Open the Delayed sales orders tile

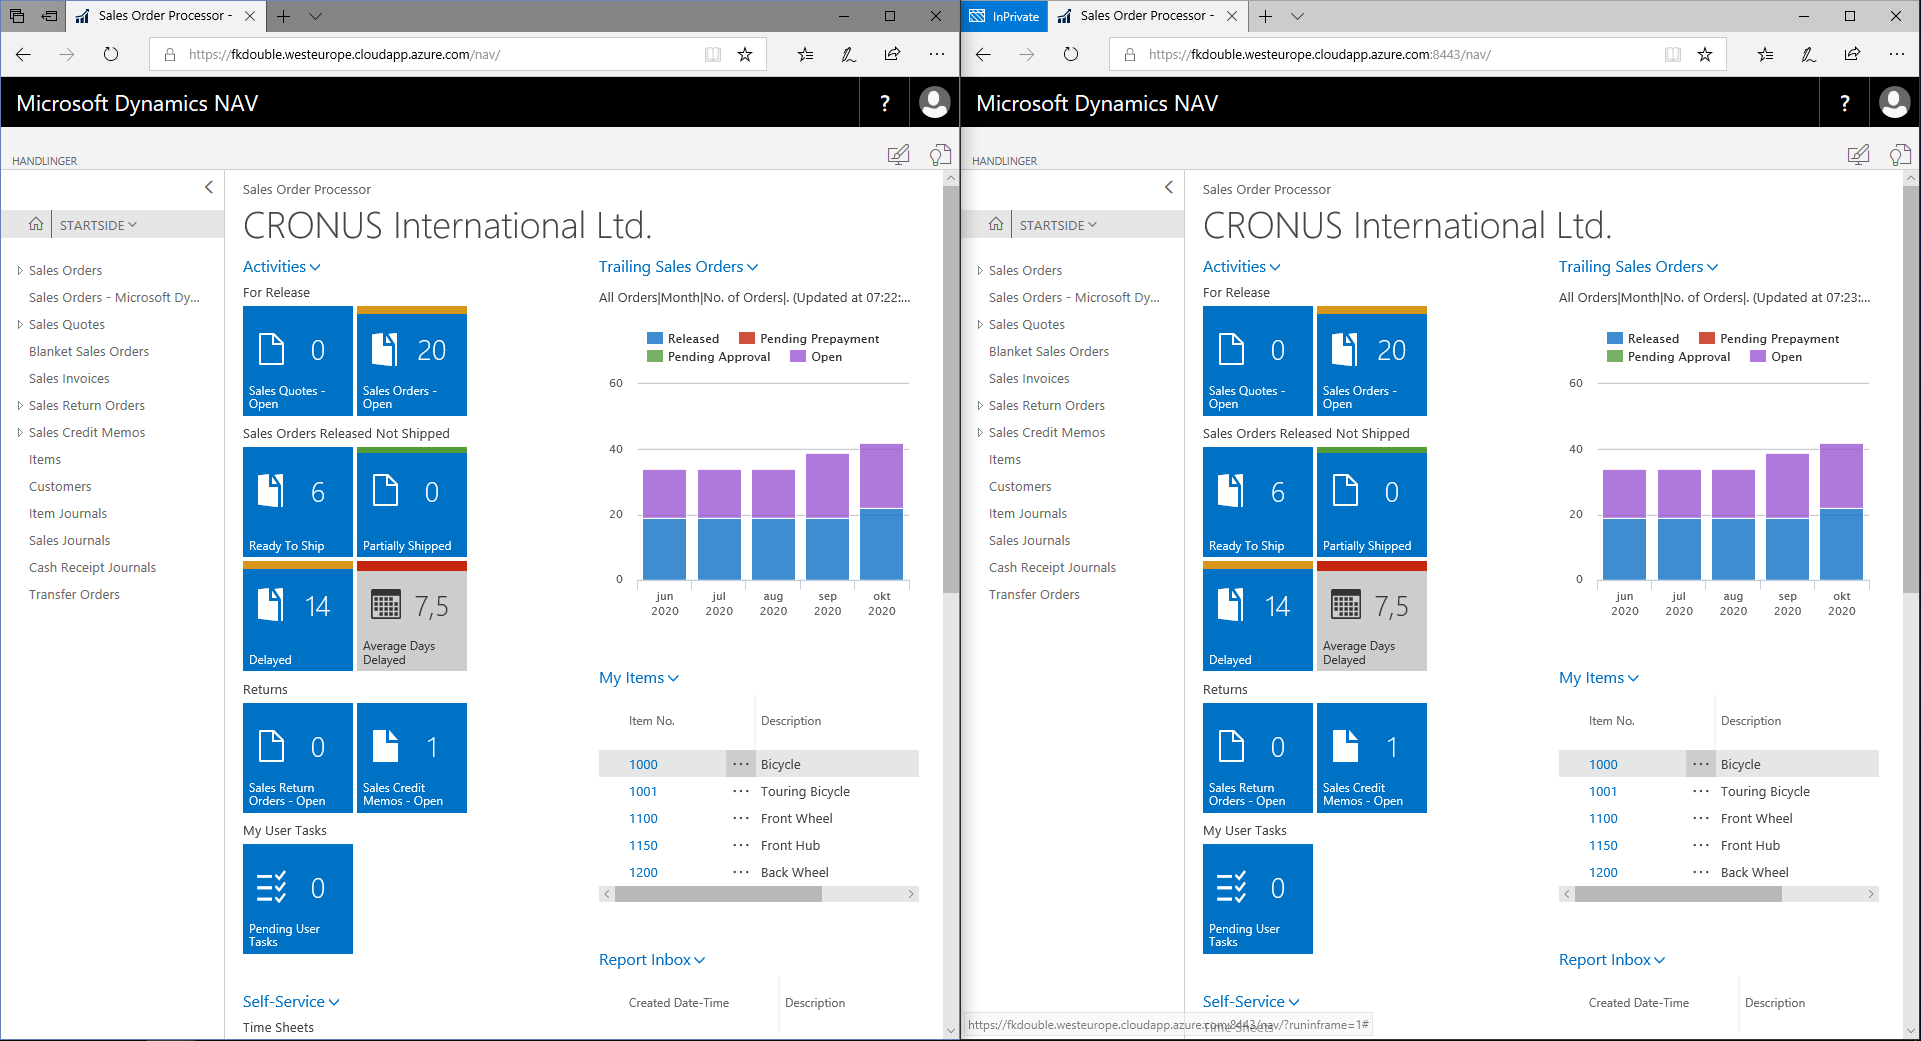(297, 618)
